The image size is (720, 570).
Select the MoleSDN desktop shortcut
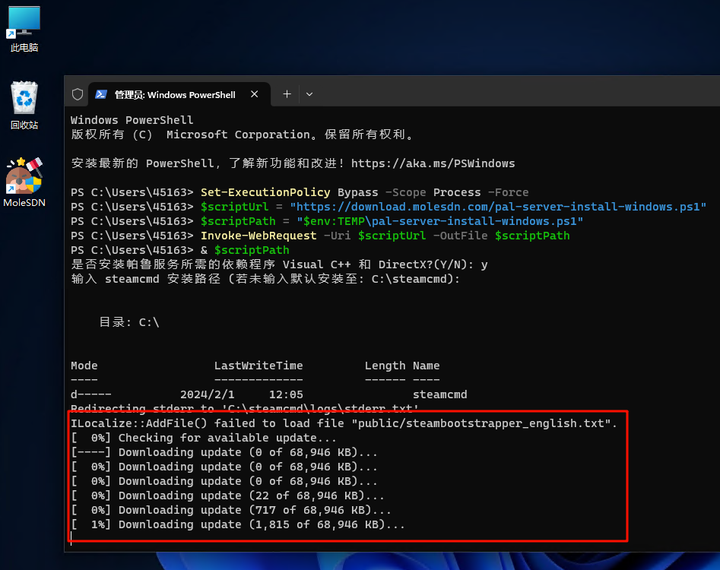pos(24,182)
